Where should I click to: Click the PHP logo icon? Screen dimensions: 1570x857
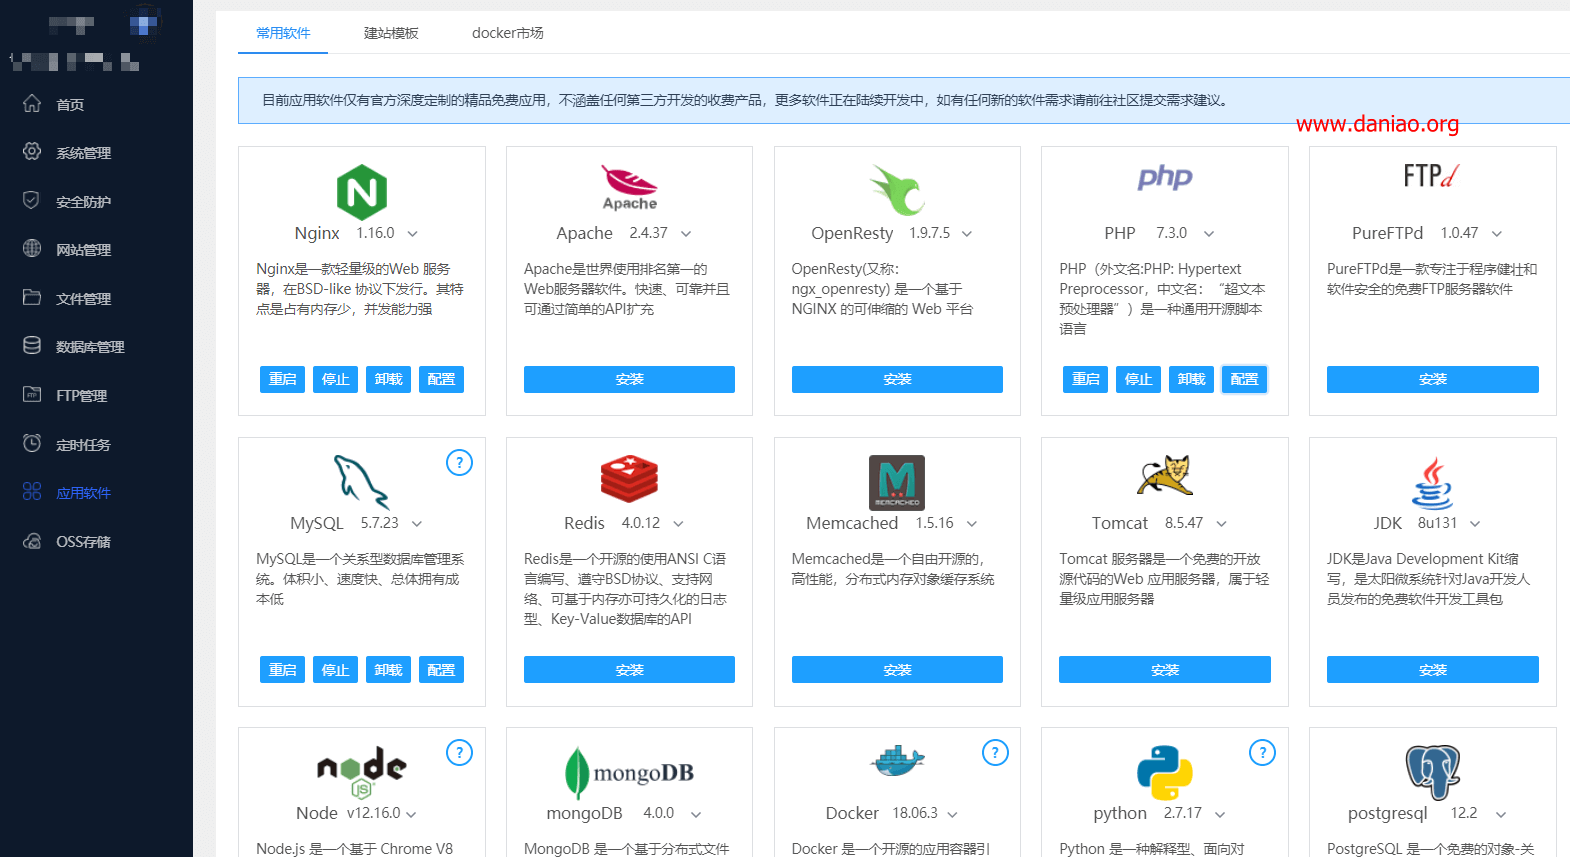[1165, 178]
